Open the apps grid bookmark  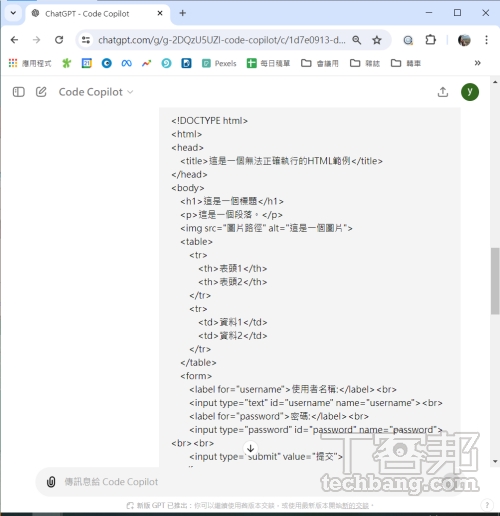click(30, 63)
